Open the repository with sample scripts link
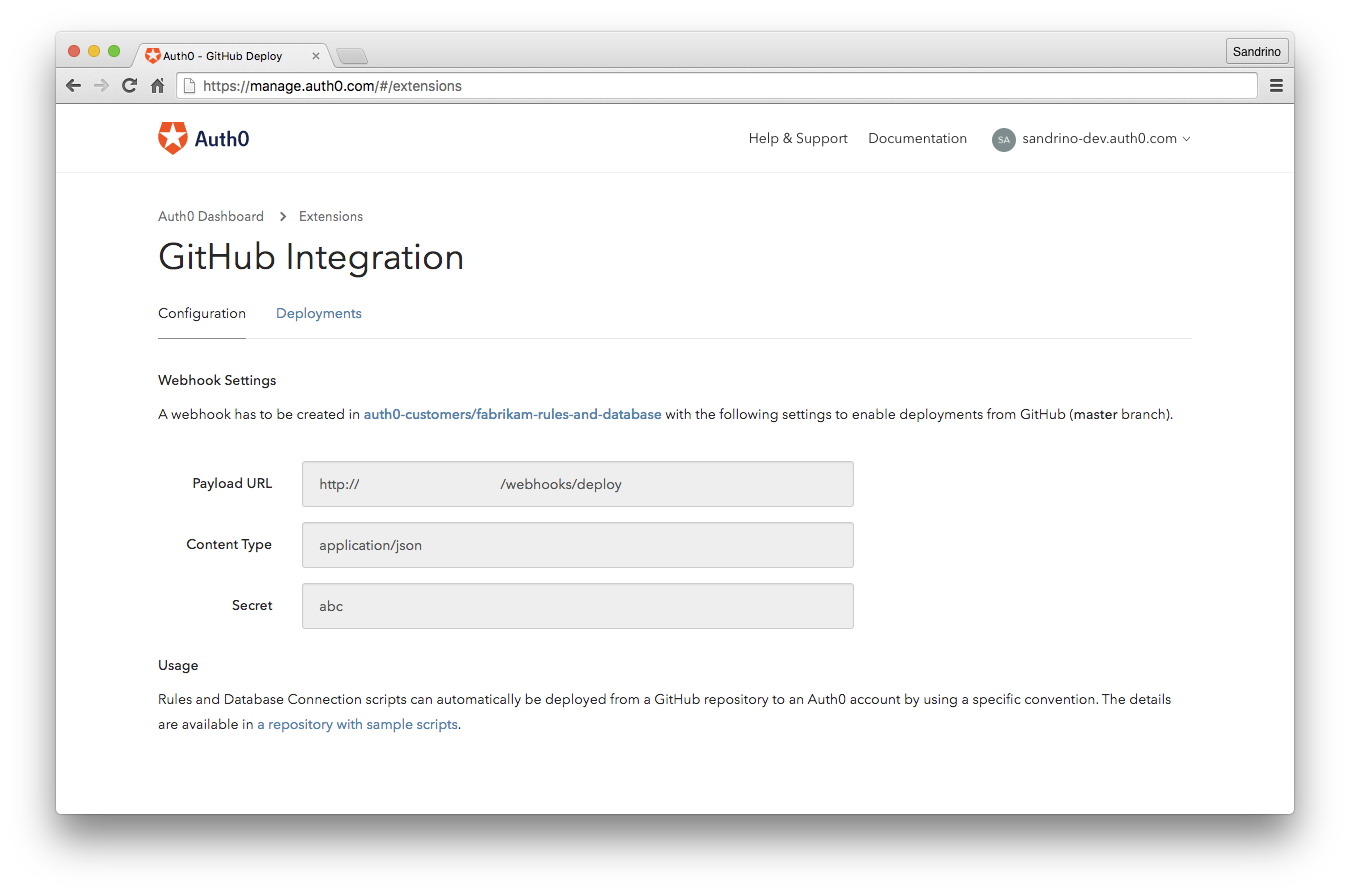Viewport: 1350px width, 894px height. point(357,724)
